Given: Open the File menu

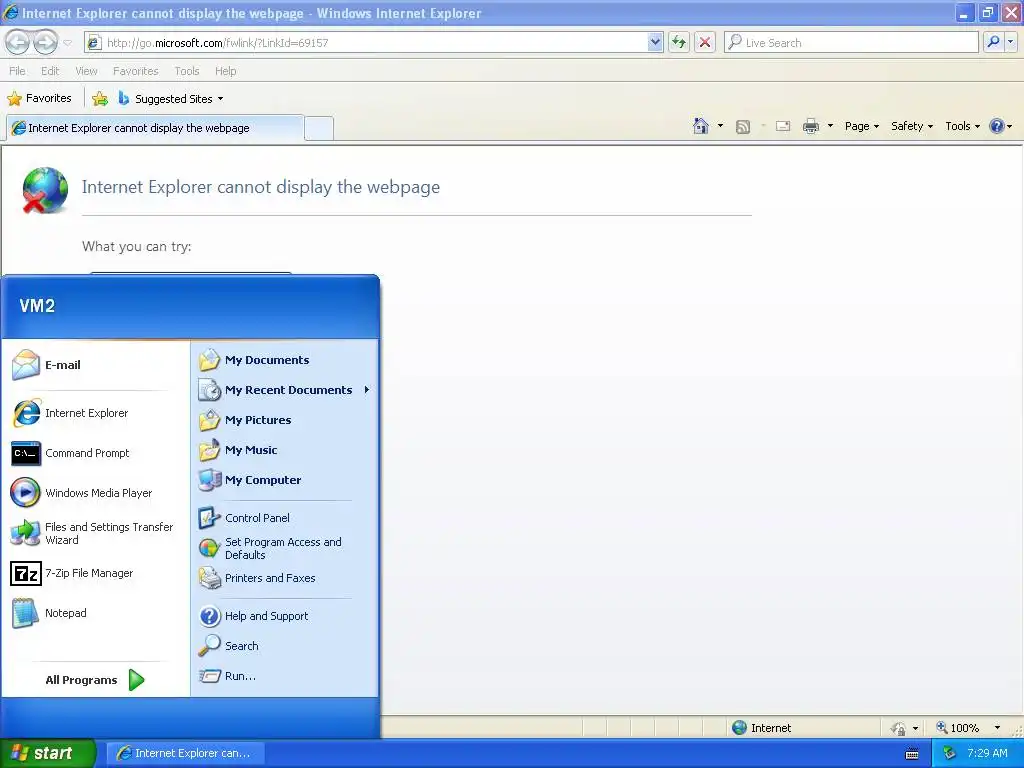Looking at the screenshot, I should pyautogui.click(x=18, y=71).
